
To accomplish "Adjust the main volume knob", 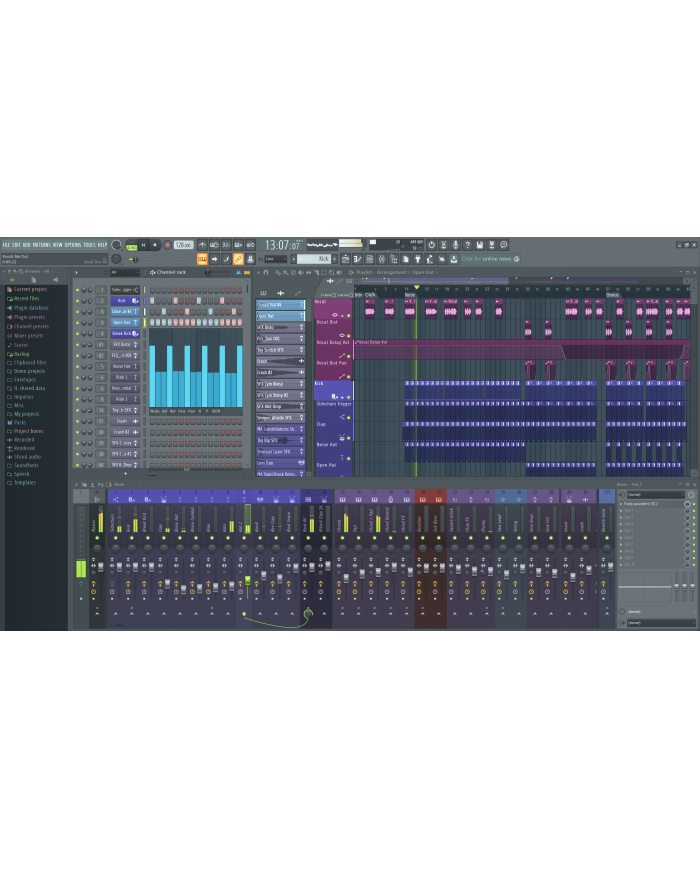I will (116, 245).
